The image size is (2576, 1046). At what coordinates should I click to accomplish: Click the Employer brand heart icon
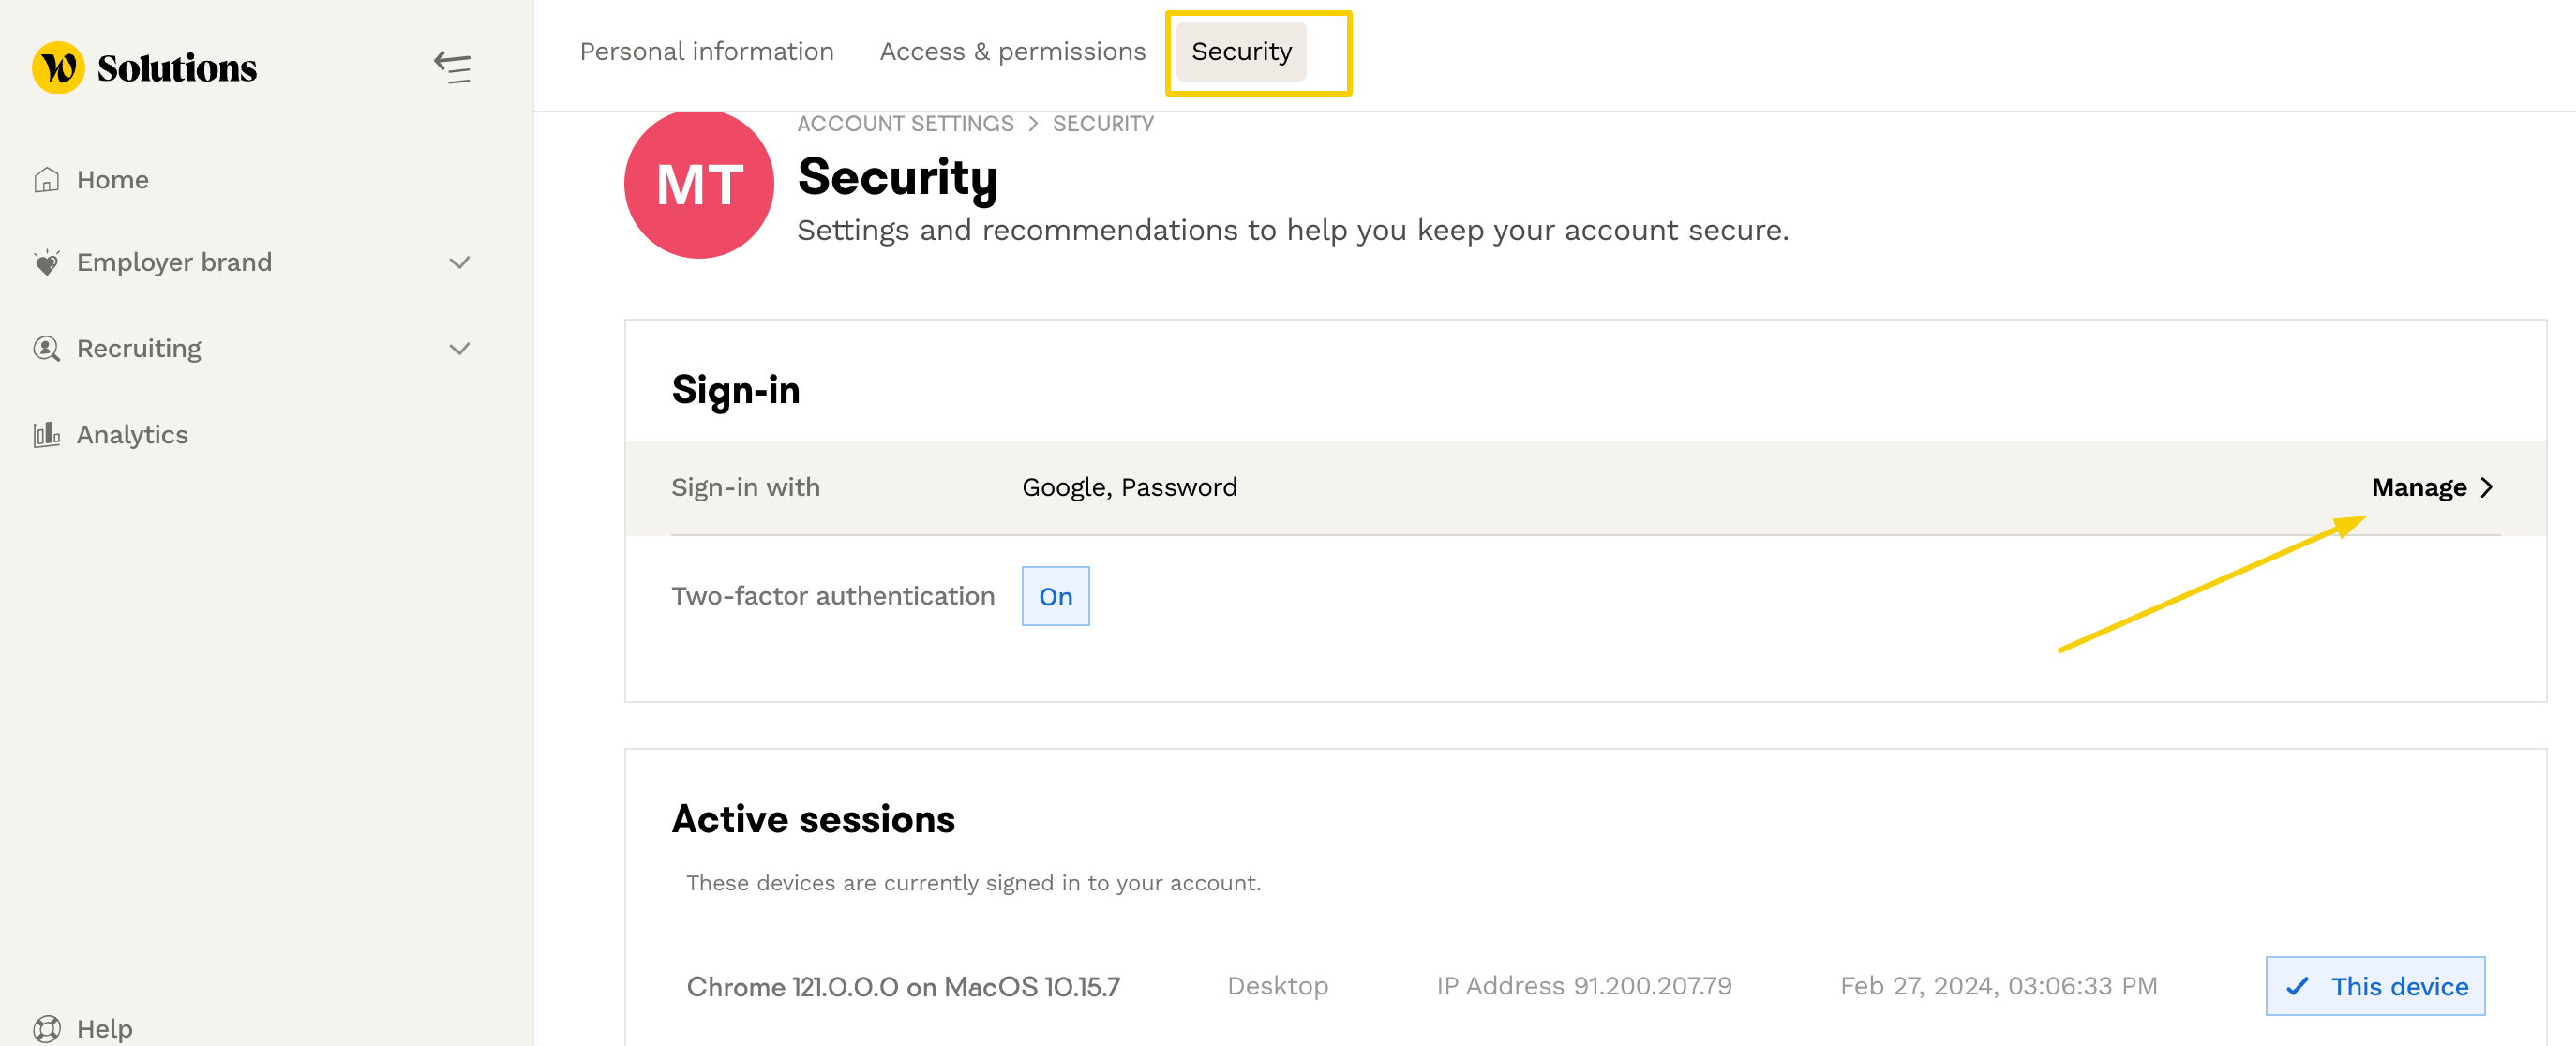46,262
